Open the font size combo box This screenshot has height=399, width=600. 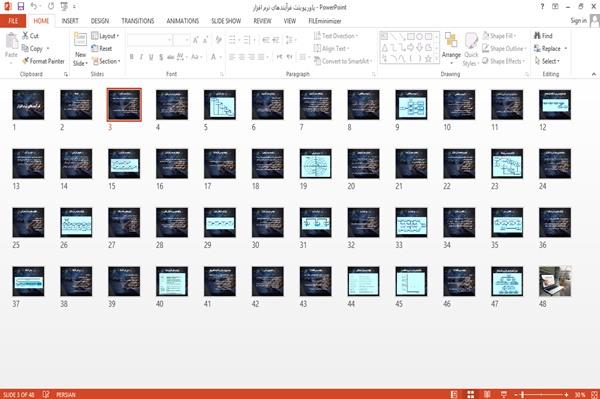click(x=181, y=40)
